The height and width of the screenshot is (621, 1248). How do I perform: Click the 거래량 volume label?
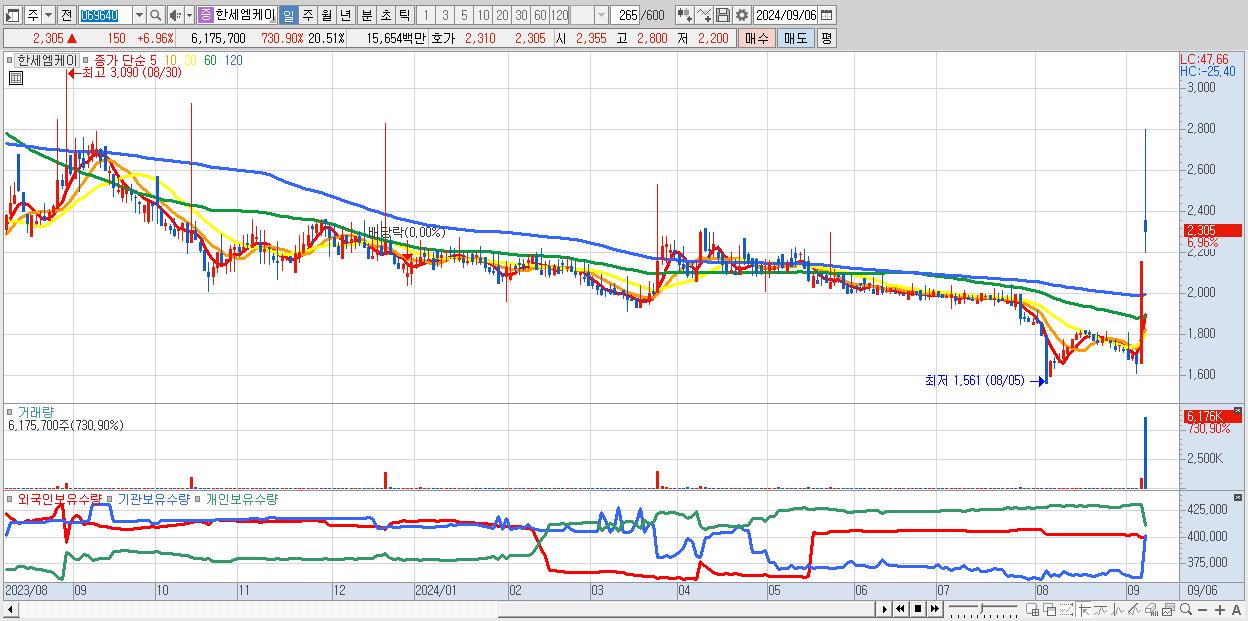tap(35, 411)
